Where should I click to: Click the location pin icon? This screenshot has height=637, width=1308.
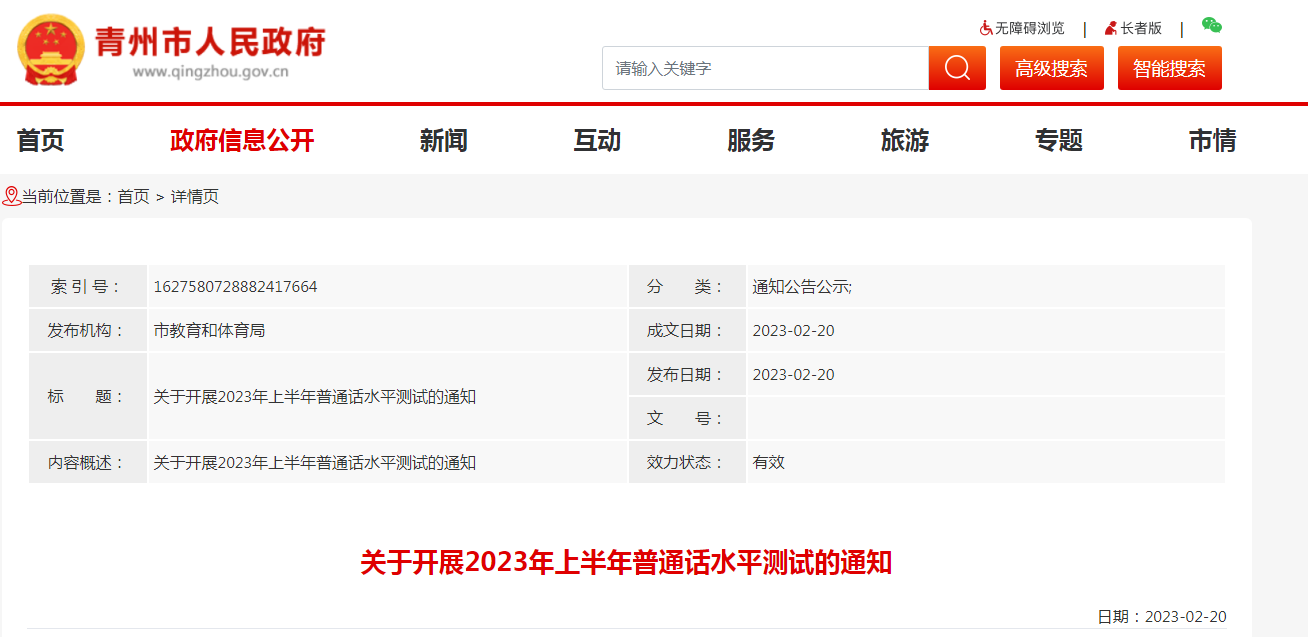point(11,196)
